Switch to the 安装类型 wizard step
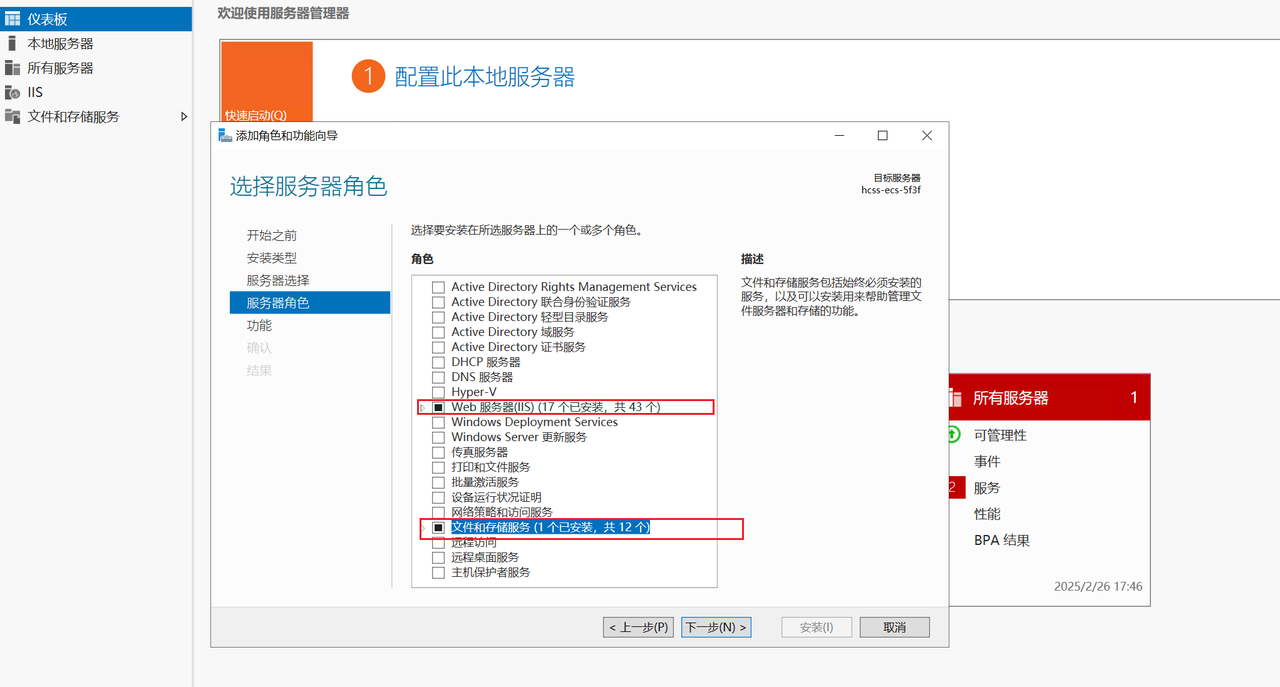Viewport: 1280px width, 687px height. tap(271, 258)
